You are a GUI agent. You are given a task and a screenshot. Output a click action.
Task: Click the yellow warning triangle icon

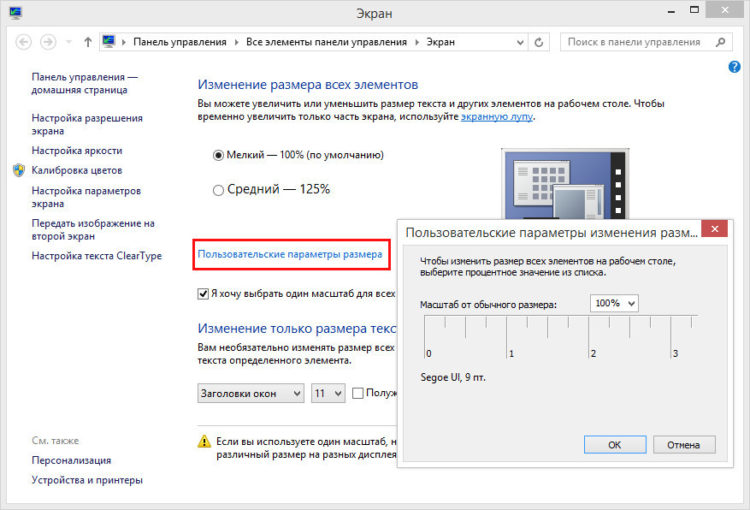204,441
